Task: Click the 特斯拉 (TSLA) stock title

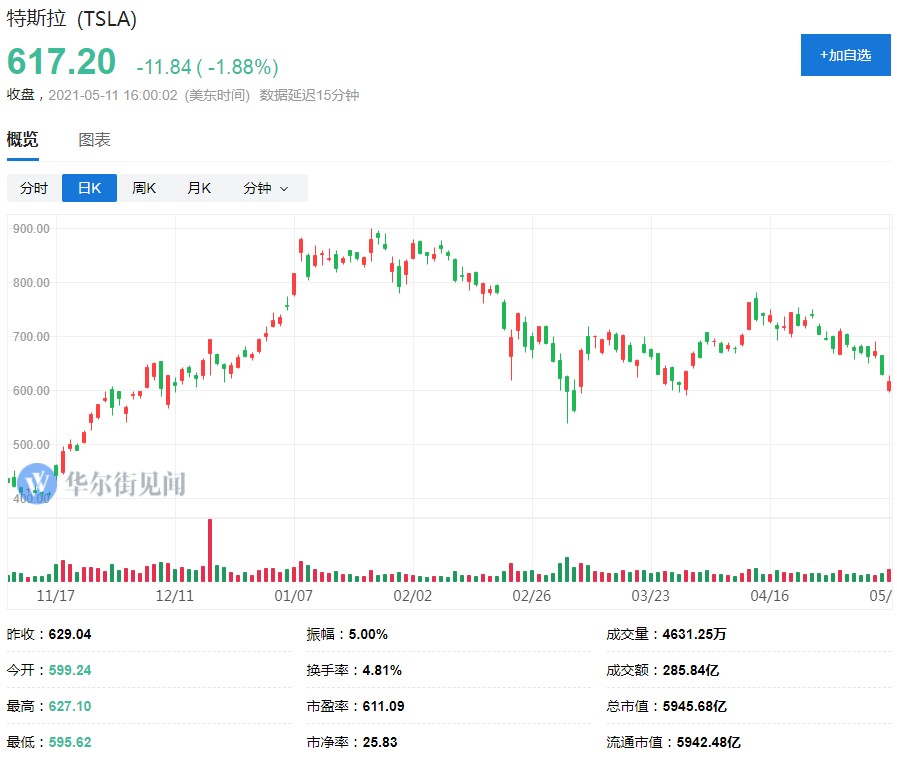Action: (72, 19)
